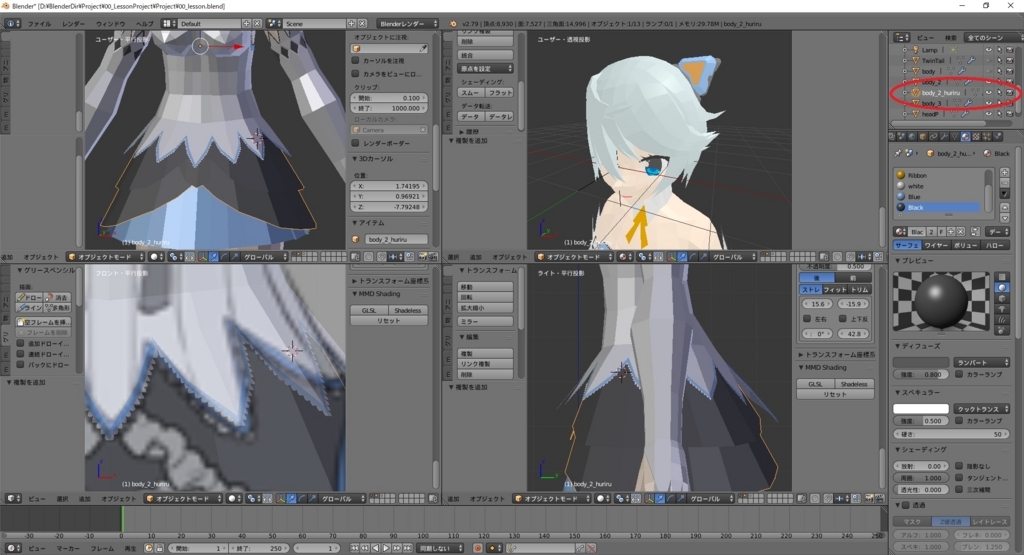The width and height of the screenshot is (1024, 555).
Task: Select flat plane preview shape icon
Action: pyautogui.click(x=1002, y=276)
